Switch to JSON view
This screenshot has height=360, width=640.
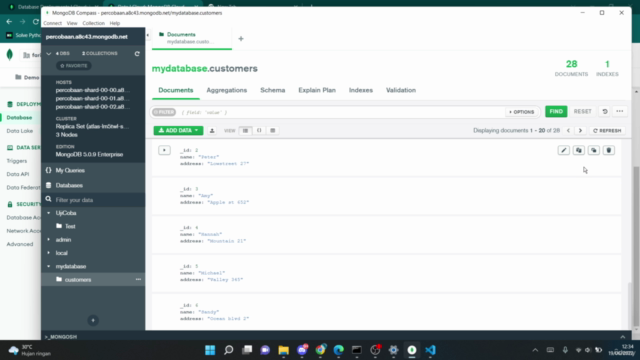coord(259,131)
